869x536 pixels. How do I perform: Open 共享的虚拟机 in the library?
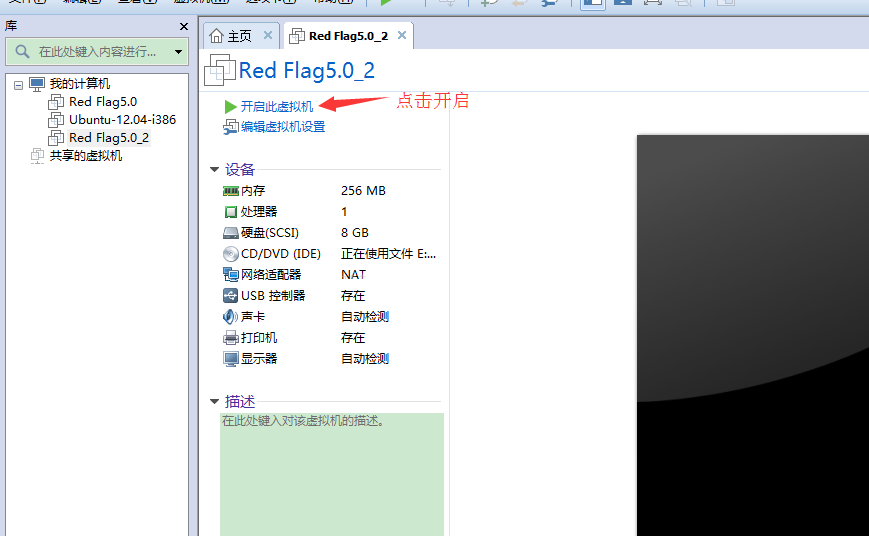(86, 156)
